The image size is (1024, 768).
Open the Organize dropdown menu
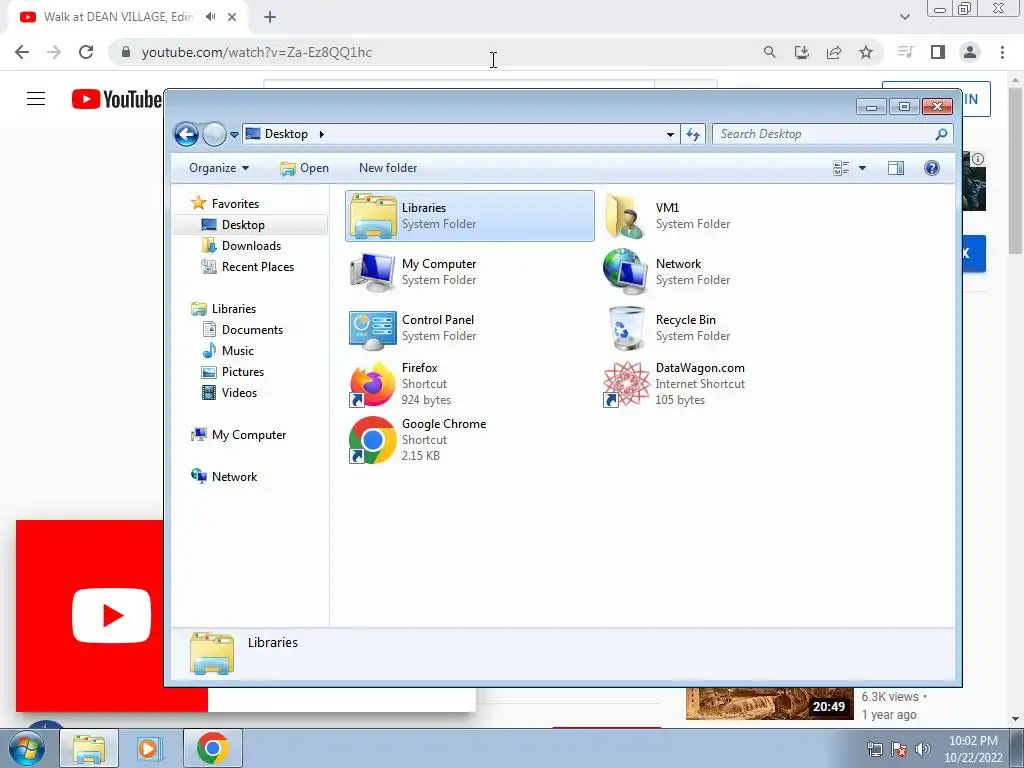pos(219,168)
